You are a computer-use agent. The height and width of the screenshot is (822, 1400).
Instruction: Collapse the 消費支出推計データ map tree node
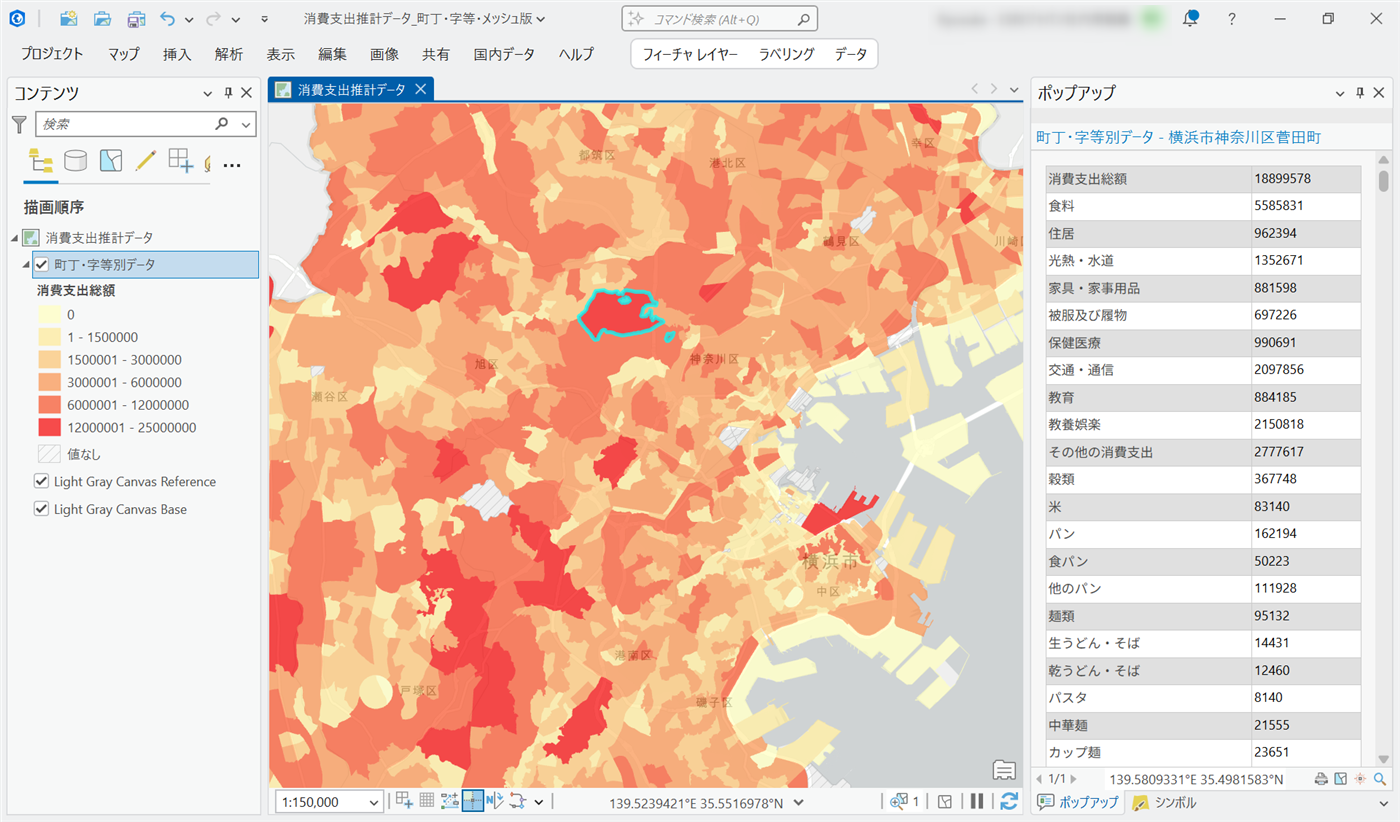[14, 238]
